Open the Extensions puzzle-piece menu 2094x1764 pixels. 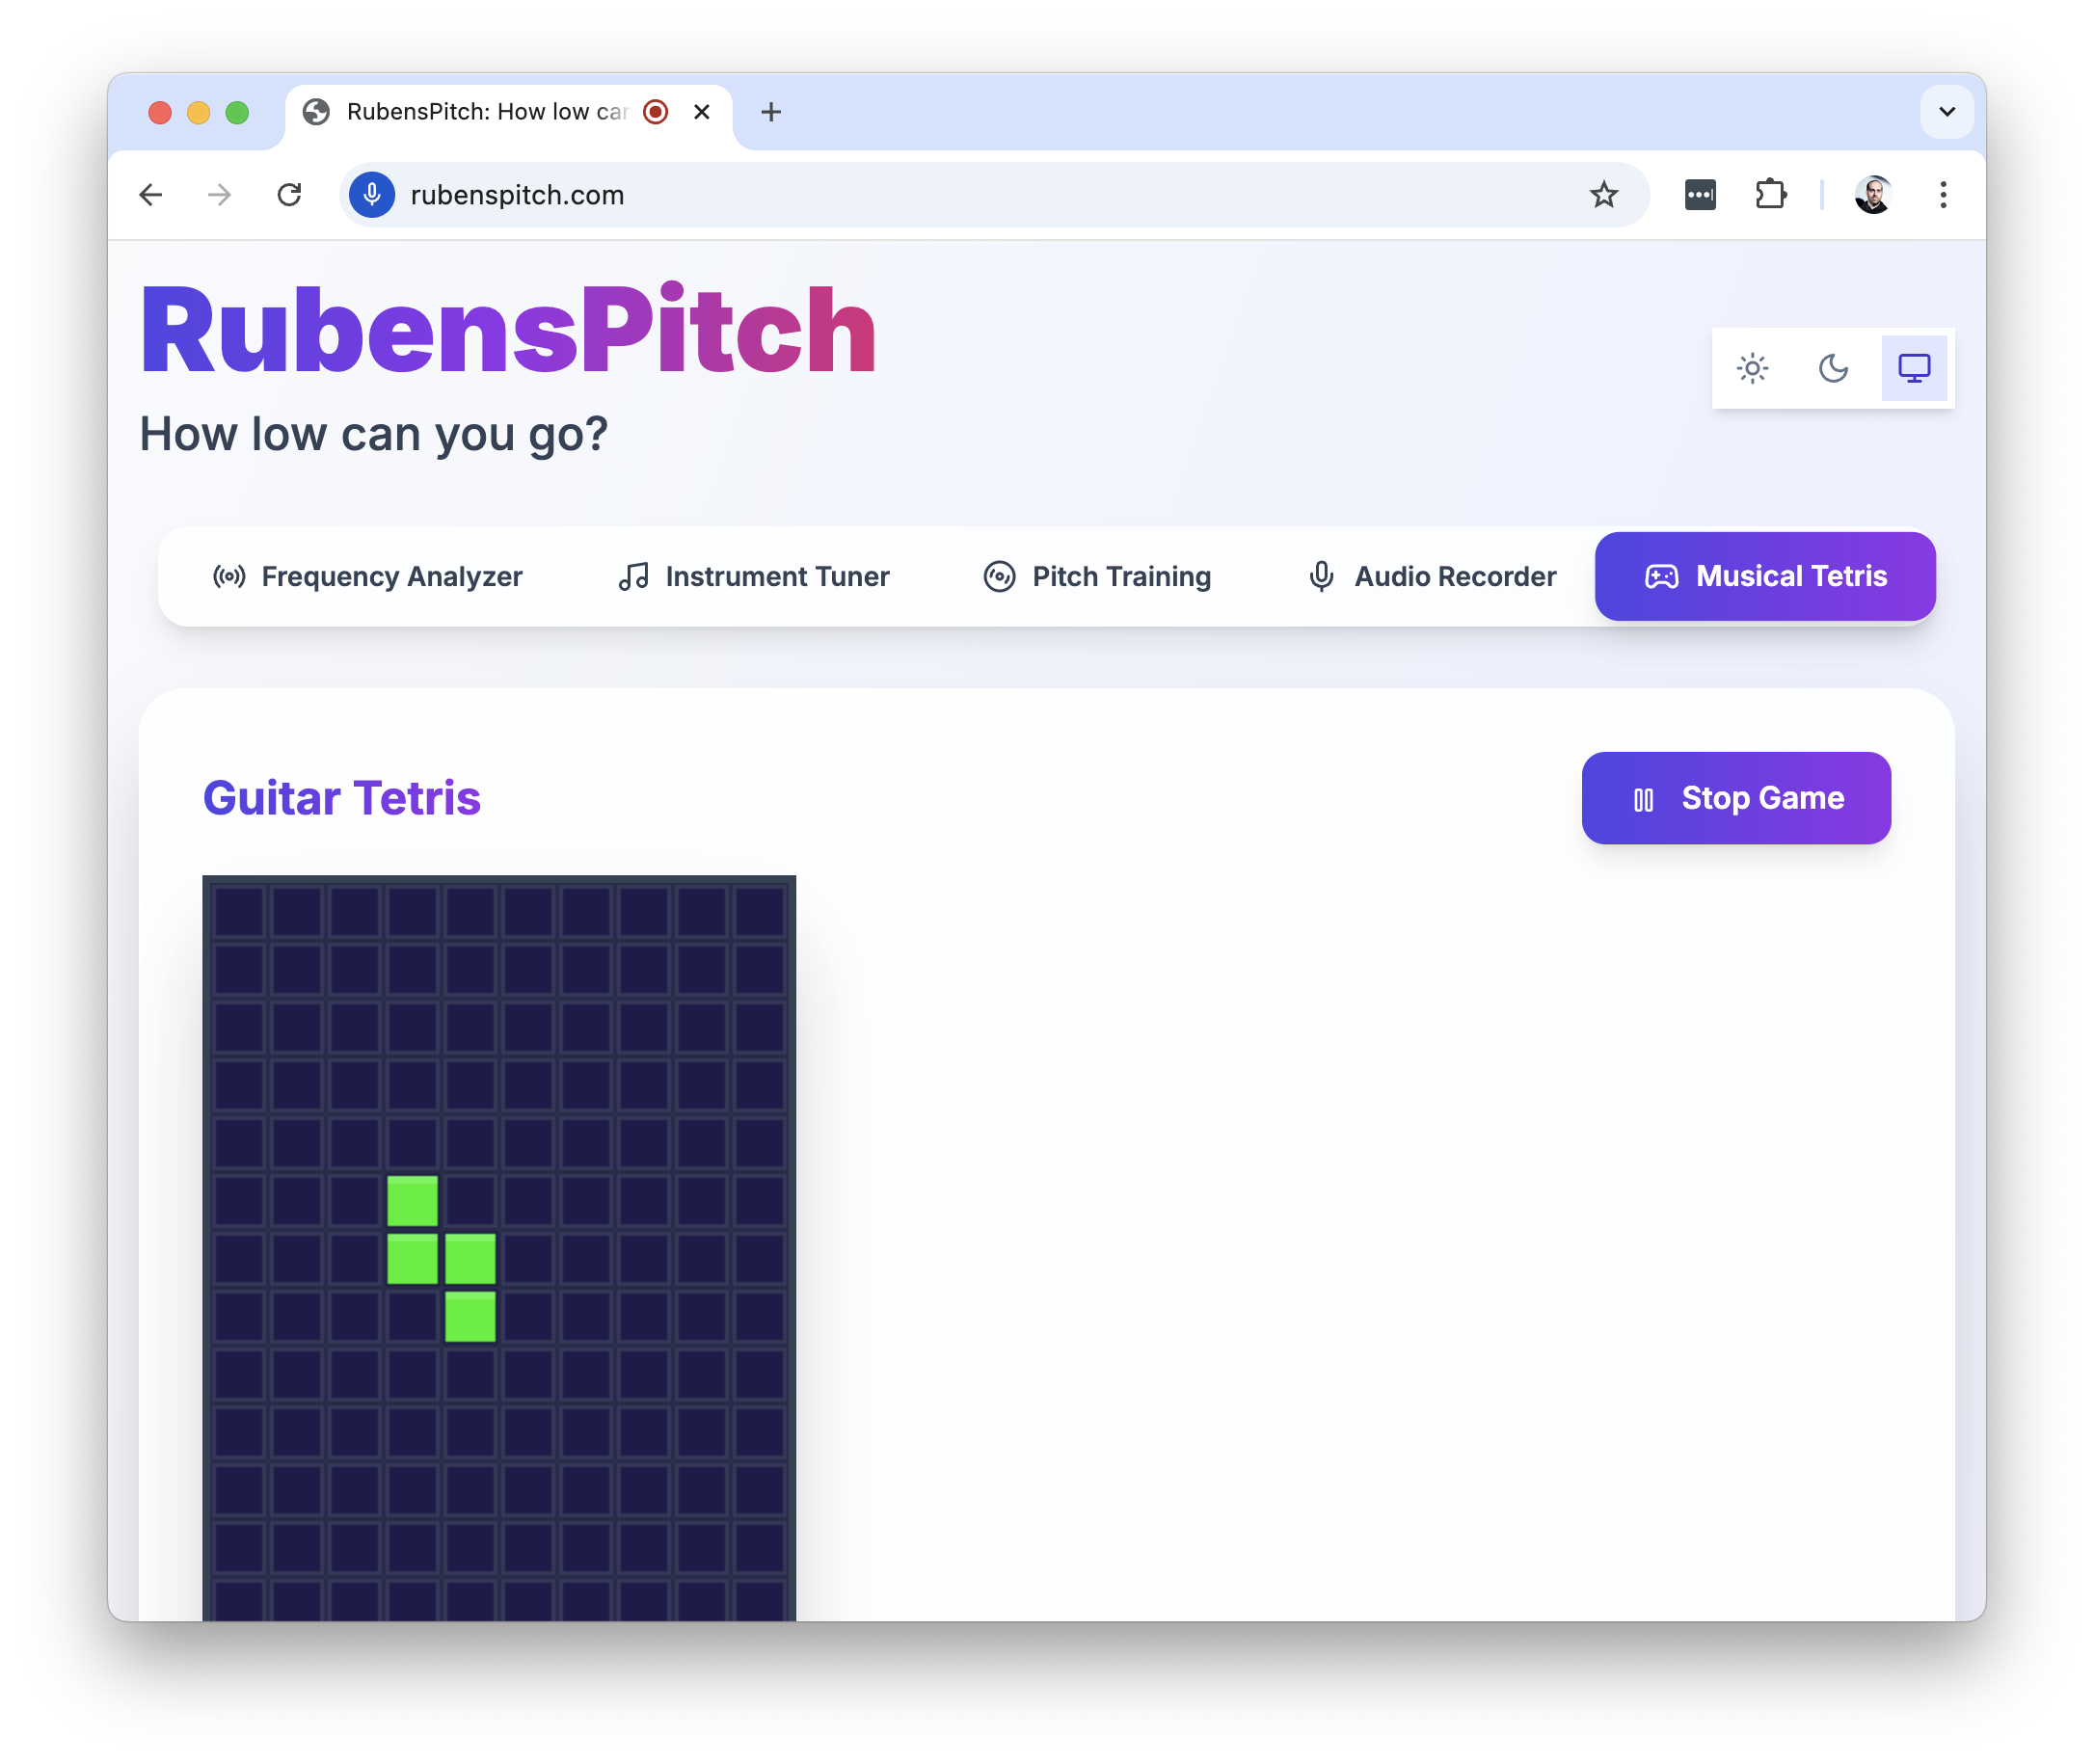1770,195
